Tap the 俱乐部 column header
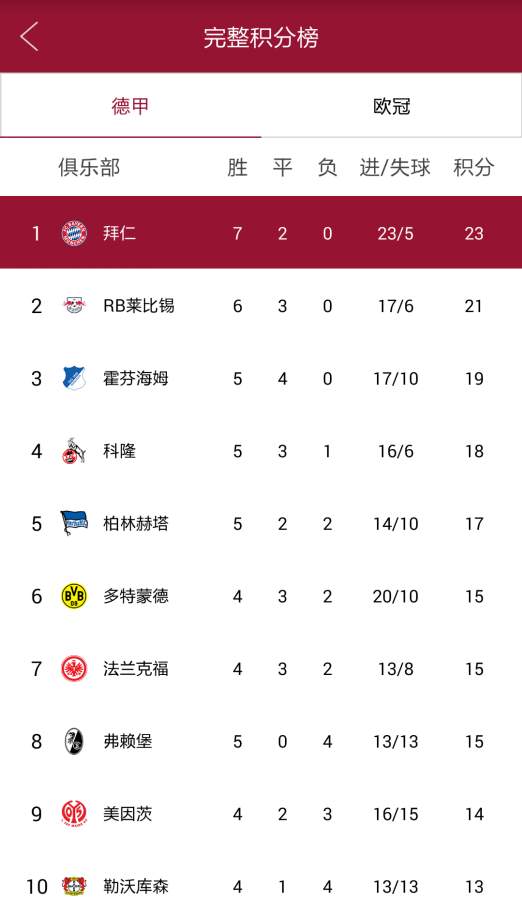522x900 pixels. pyautogui.click(x=89, y=167)
